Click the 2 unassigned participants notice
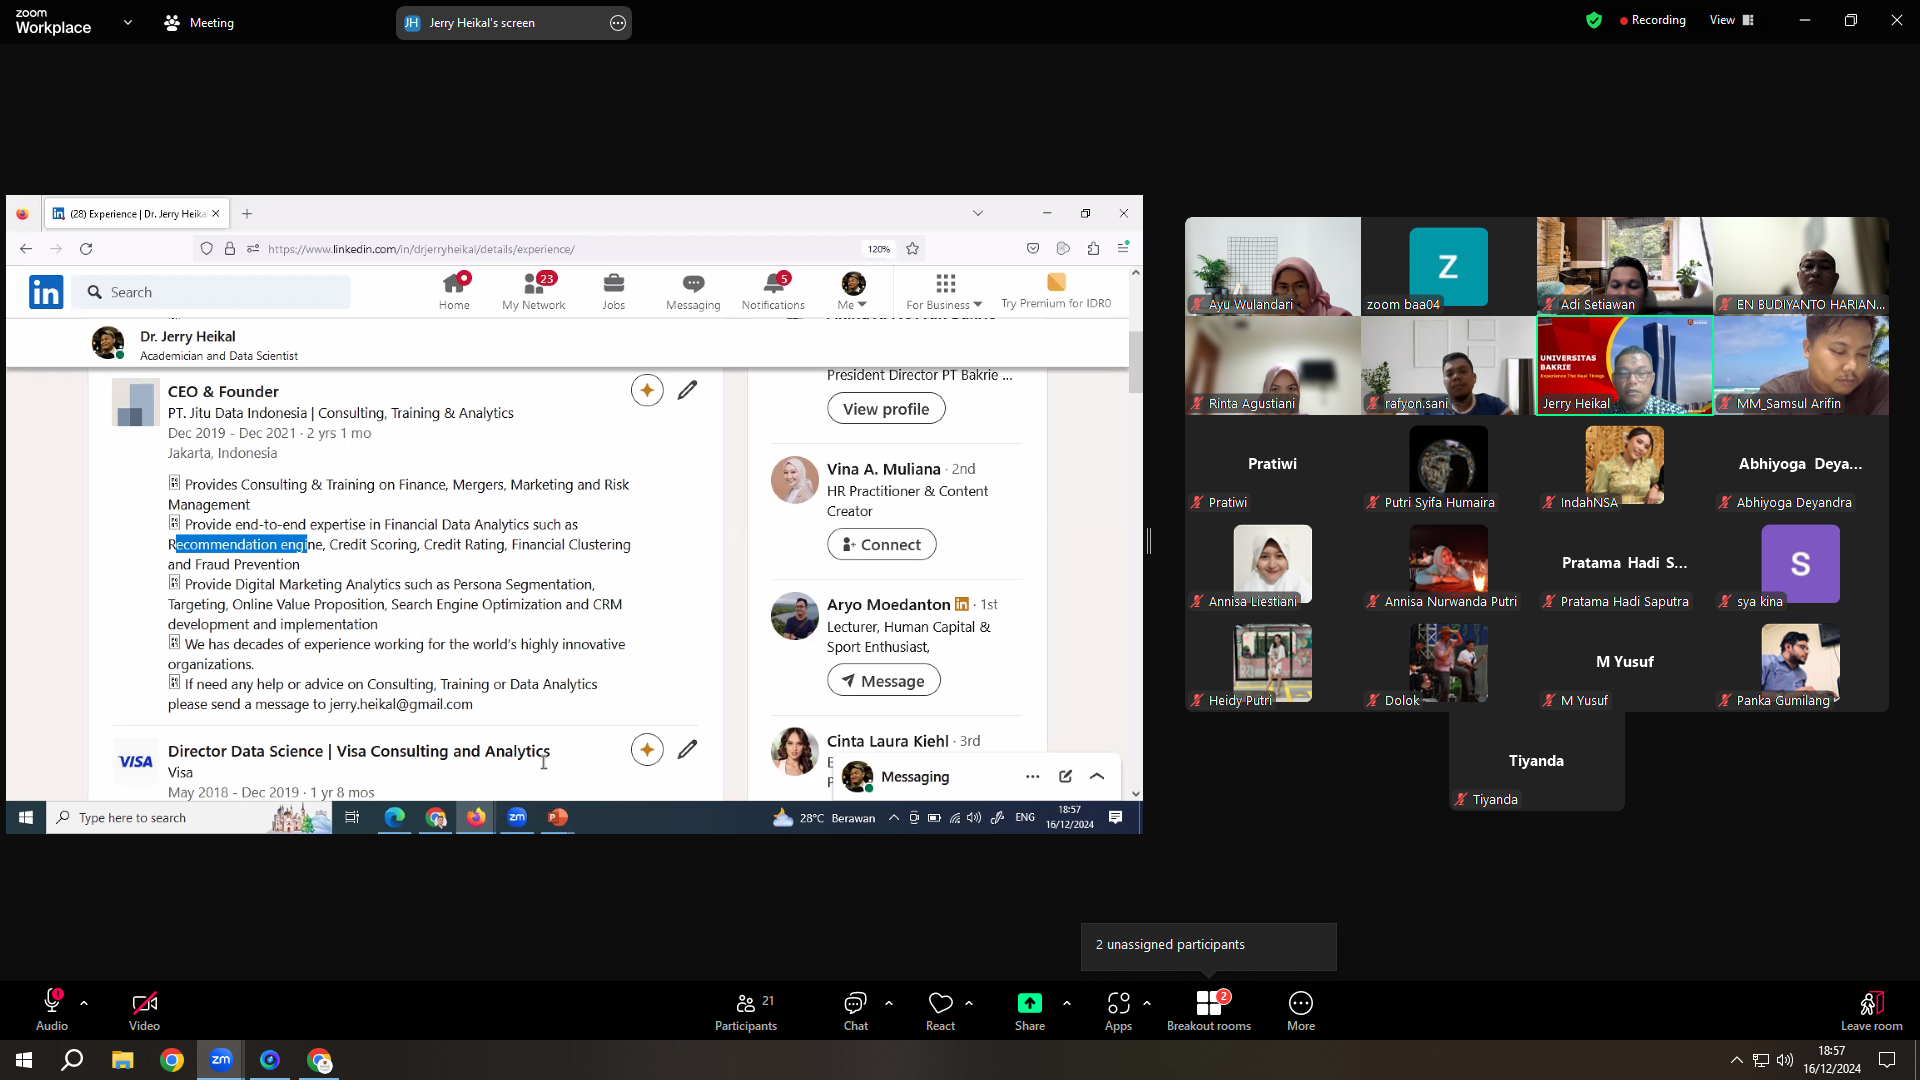The image size is (1920, 1080). coord(1209,946)
